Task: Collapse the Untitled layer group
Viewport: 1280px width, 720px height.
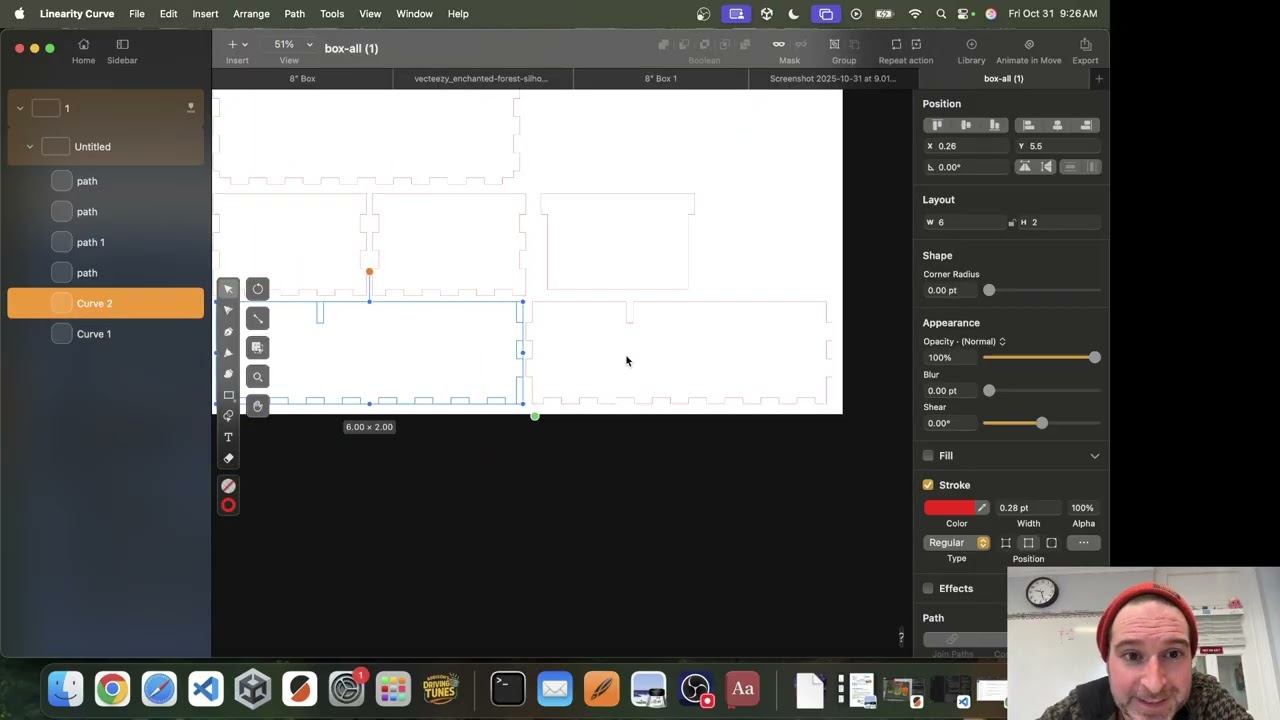Action: point(30,147)
